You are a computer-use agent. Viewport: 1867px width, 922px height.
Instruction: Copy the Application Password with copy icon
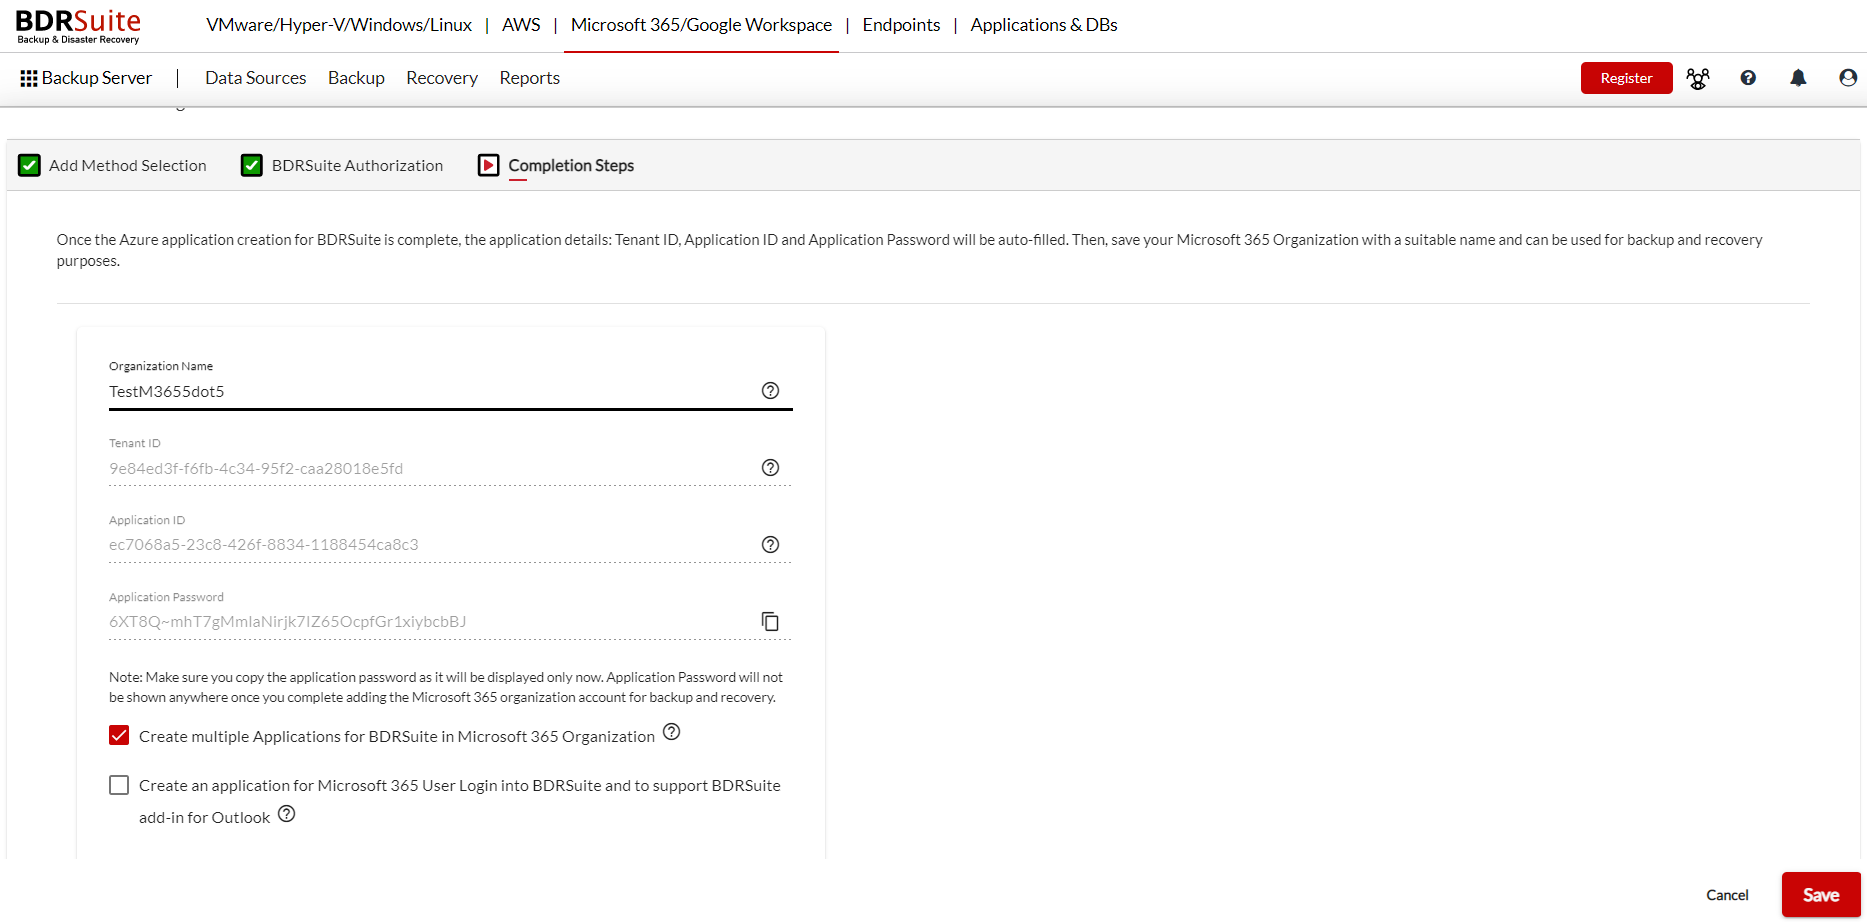(770, 621)
